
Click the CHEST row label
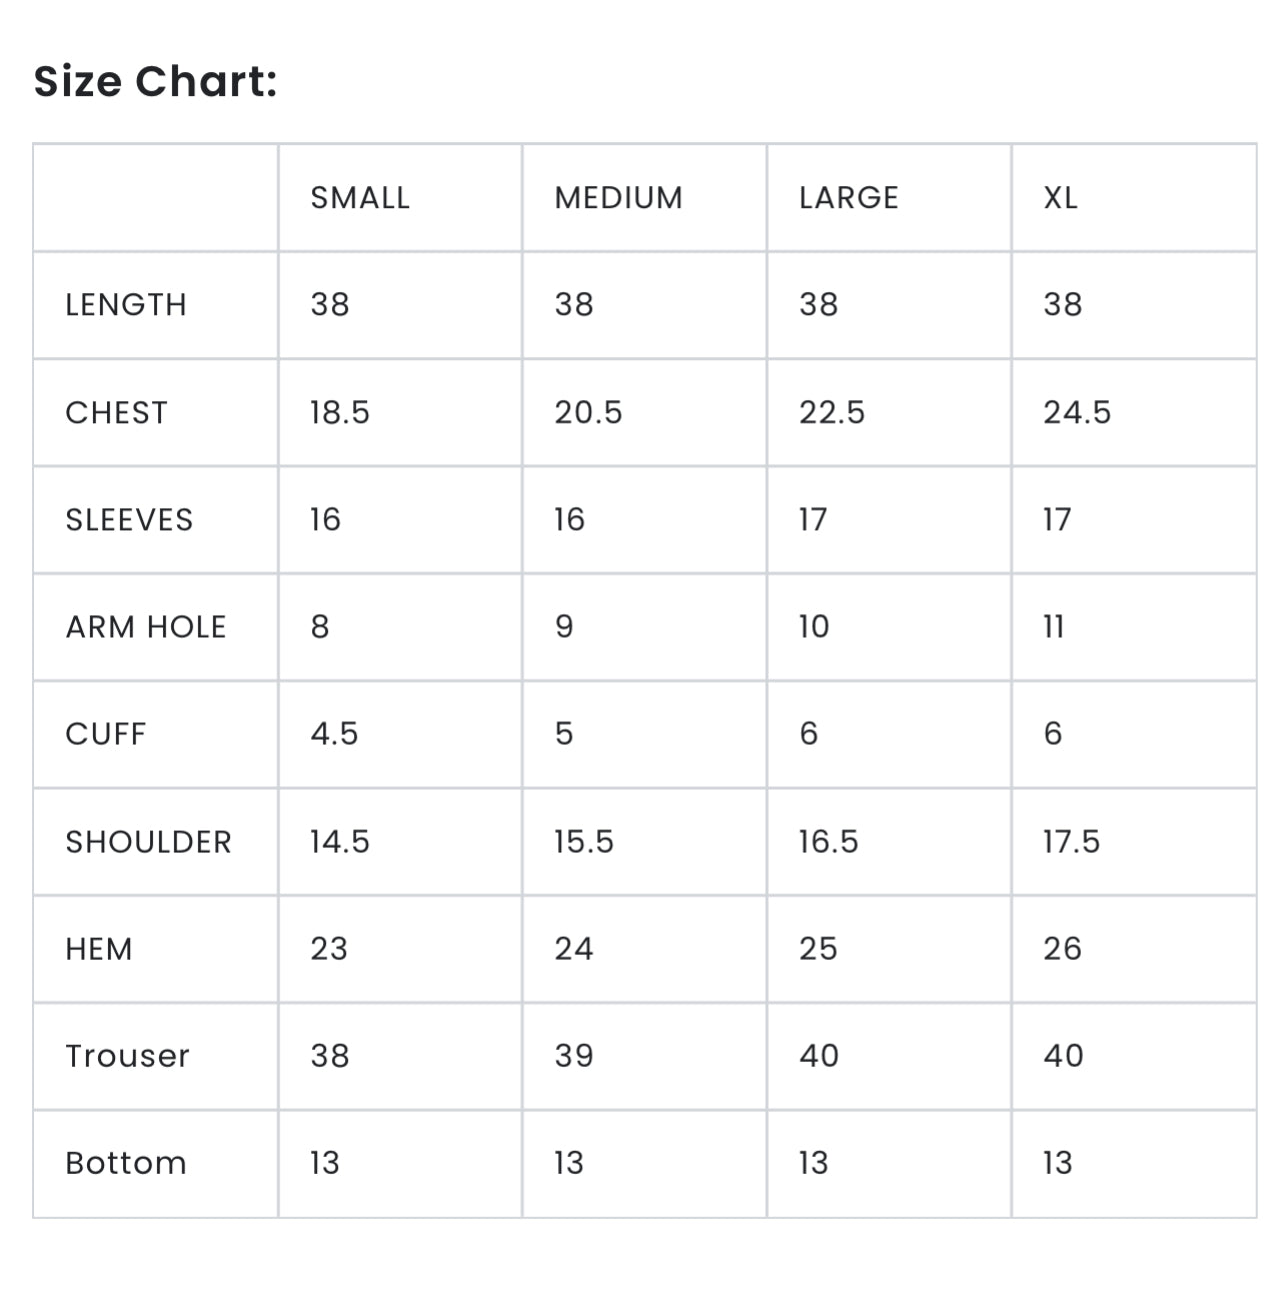[116, 413]
